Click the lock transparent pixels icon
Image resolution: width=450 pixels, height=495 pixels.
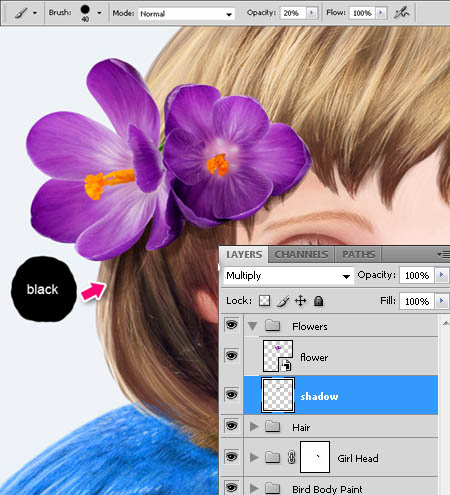(265, 301)
